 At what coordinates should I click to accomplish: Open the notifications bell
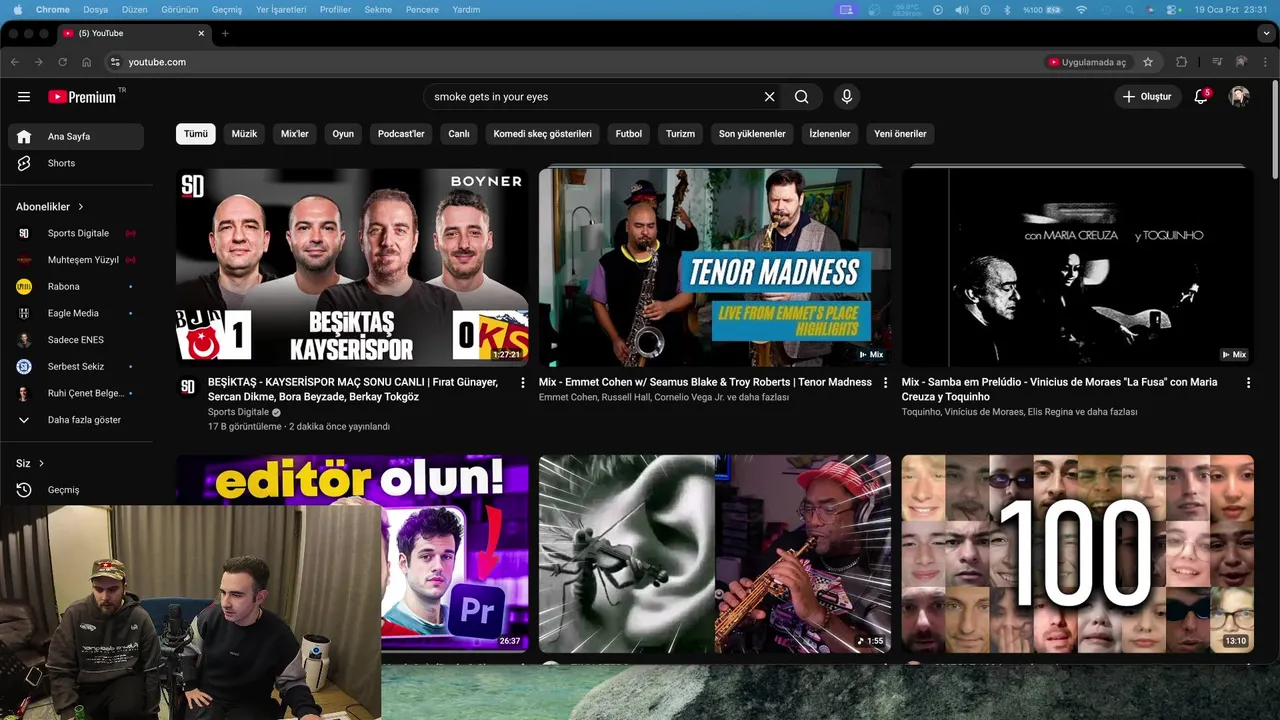click(x=1201, y=97)
